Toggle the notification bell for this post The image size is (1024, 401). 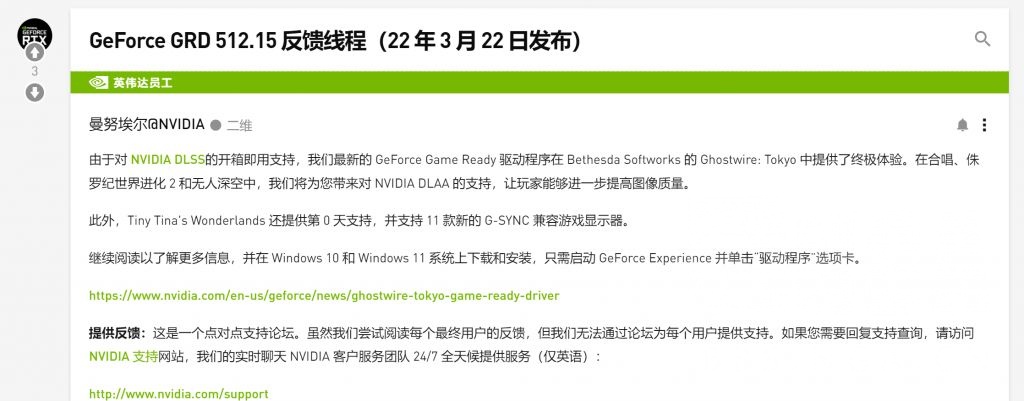[962, 125]
